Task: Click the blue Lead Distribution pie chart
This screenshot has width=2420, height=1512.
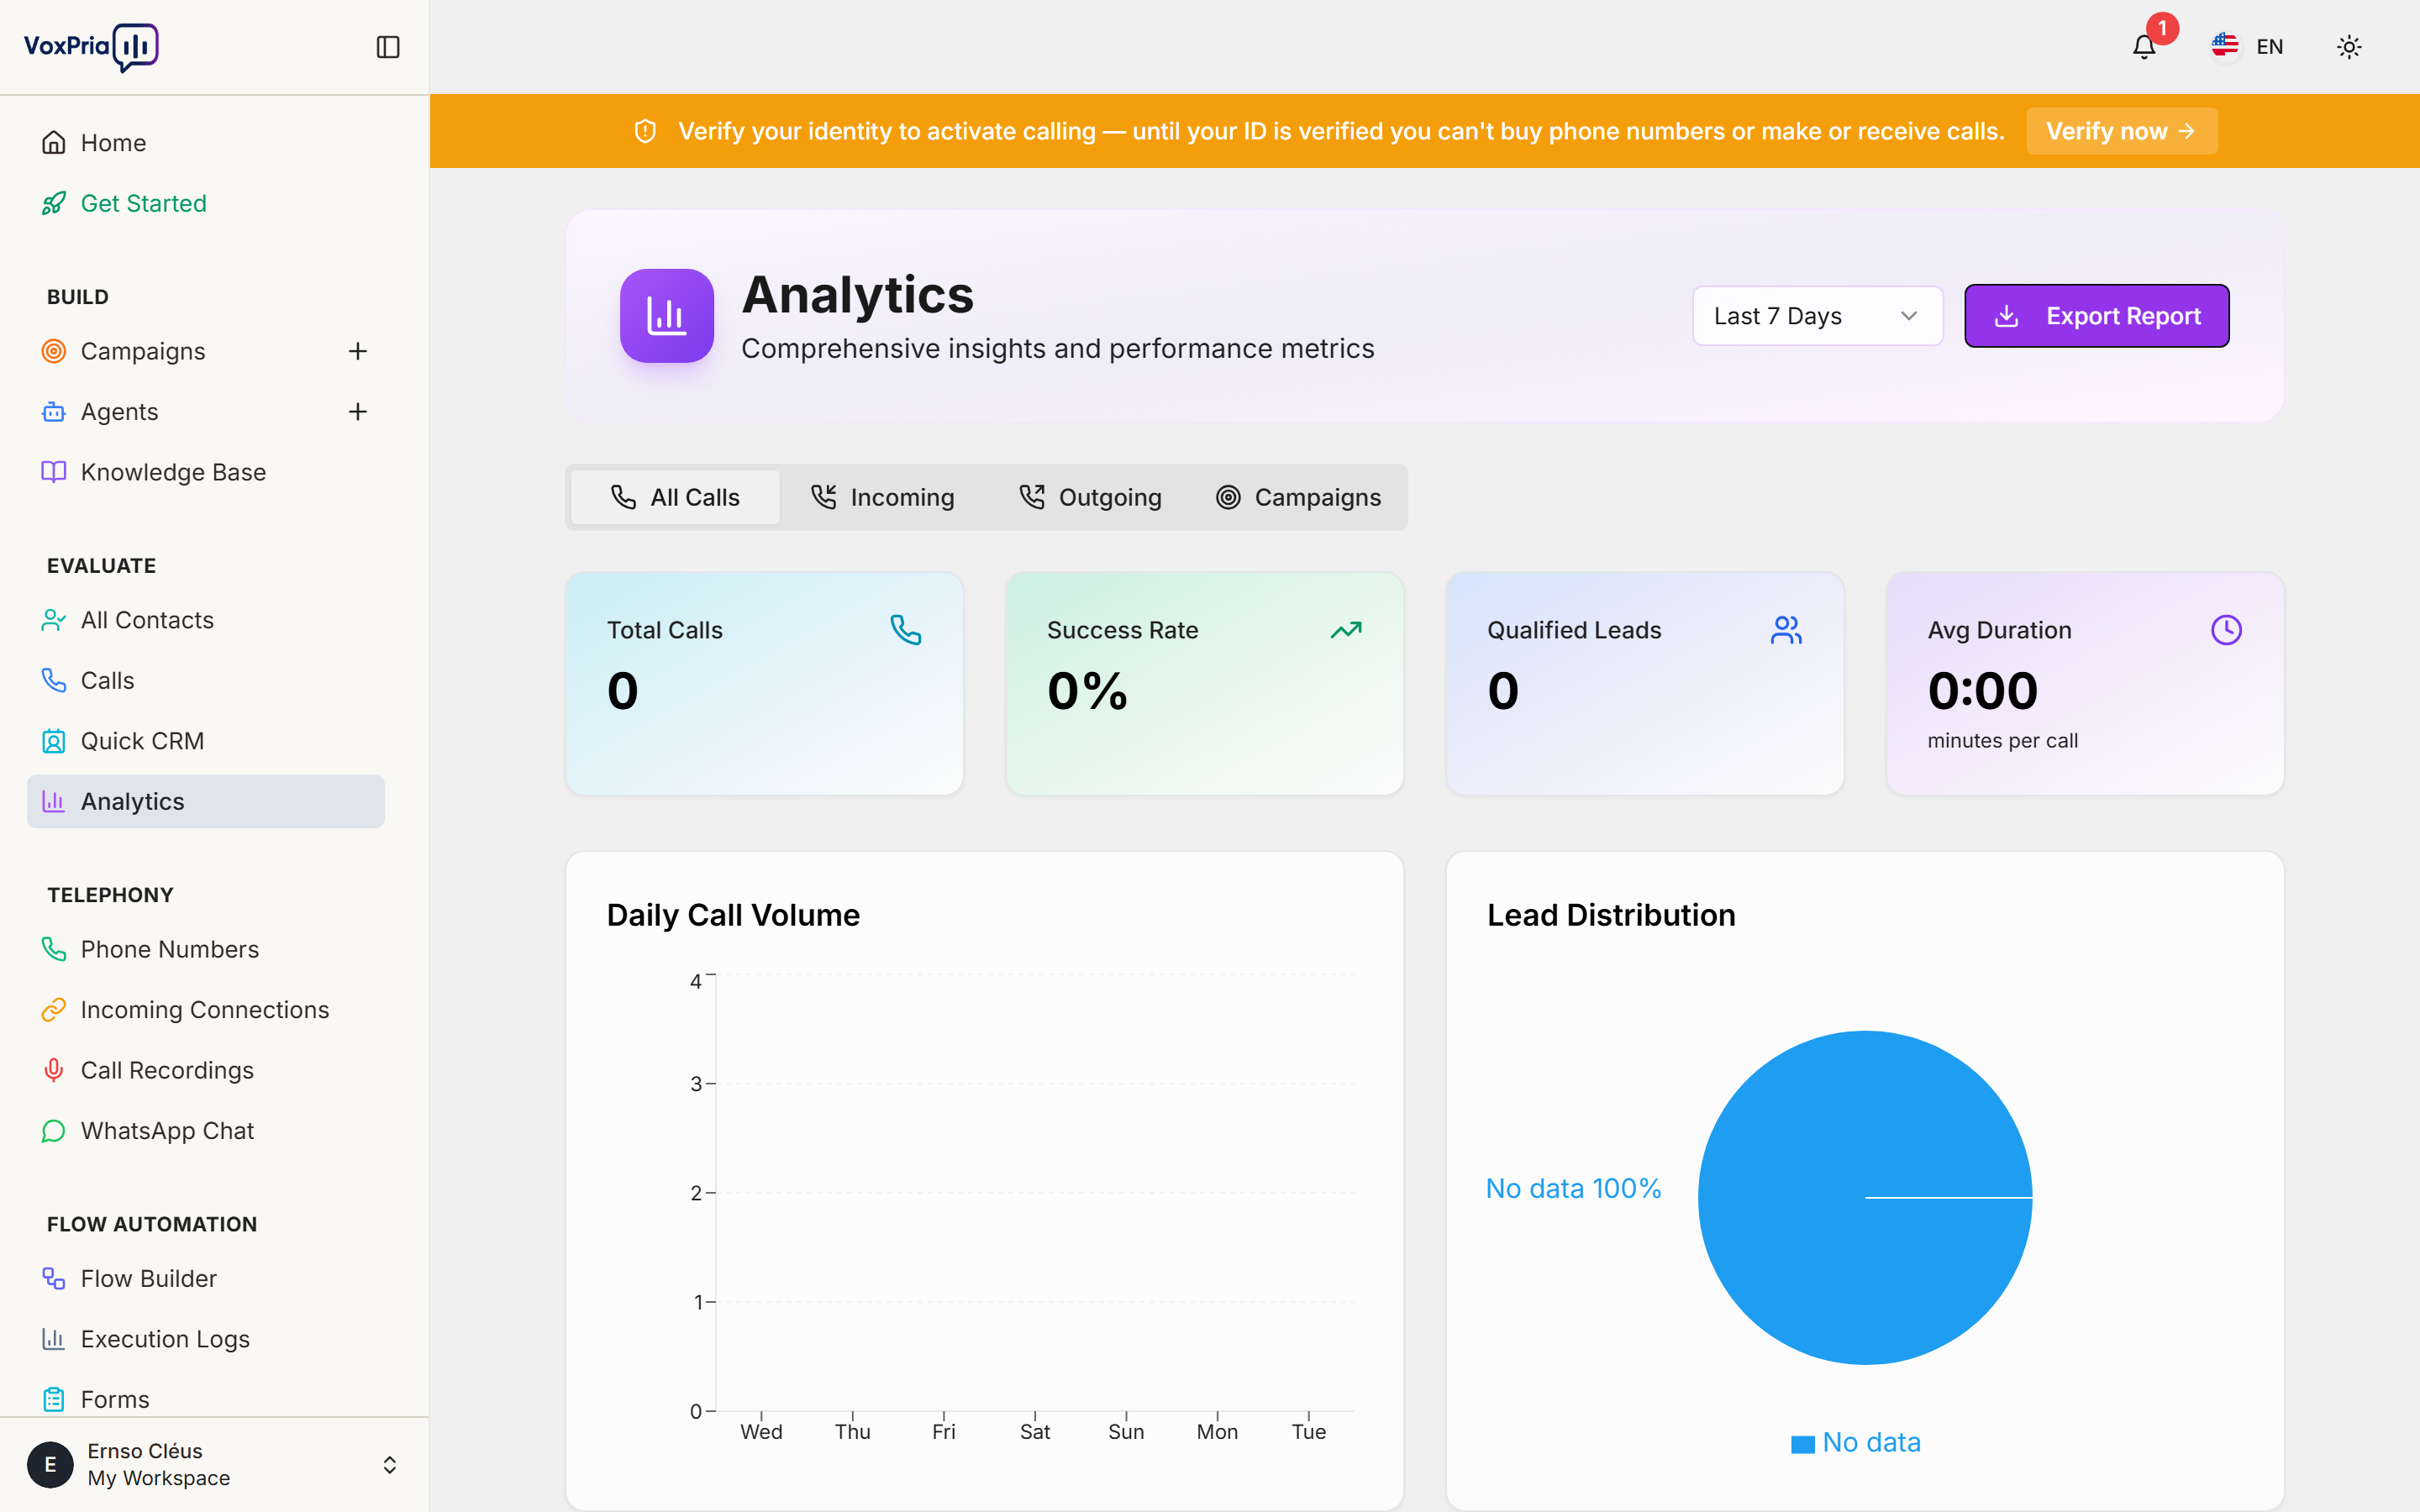Action: 1865,1198
